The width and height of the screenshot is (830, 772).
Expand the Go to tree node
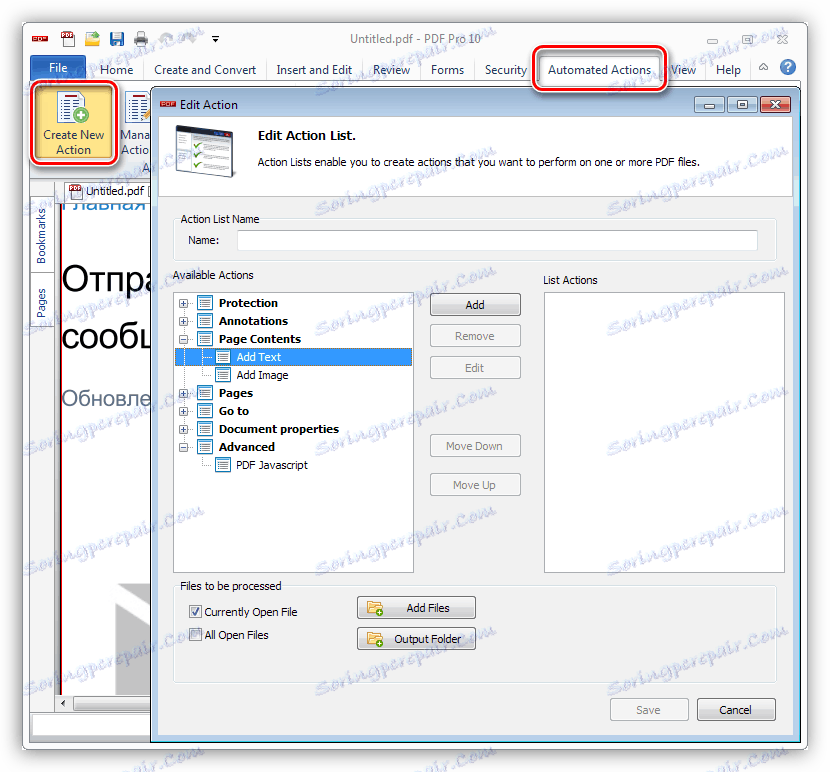tap(183, 411)
